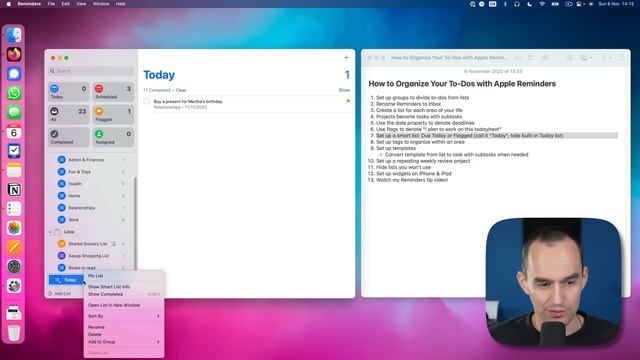Screen dimensions: 640x360
Task: Open the Pages app in the Dock
Action: point(14,247)
